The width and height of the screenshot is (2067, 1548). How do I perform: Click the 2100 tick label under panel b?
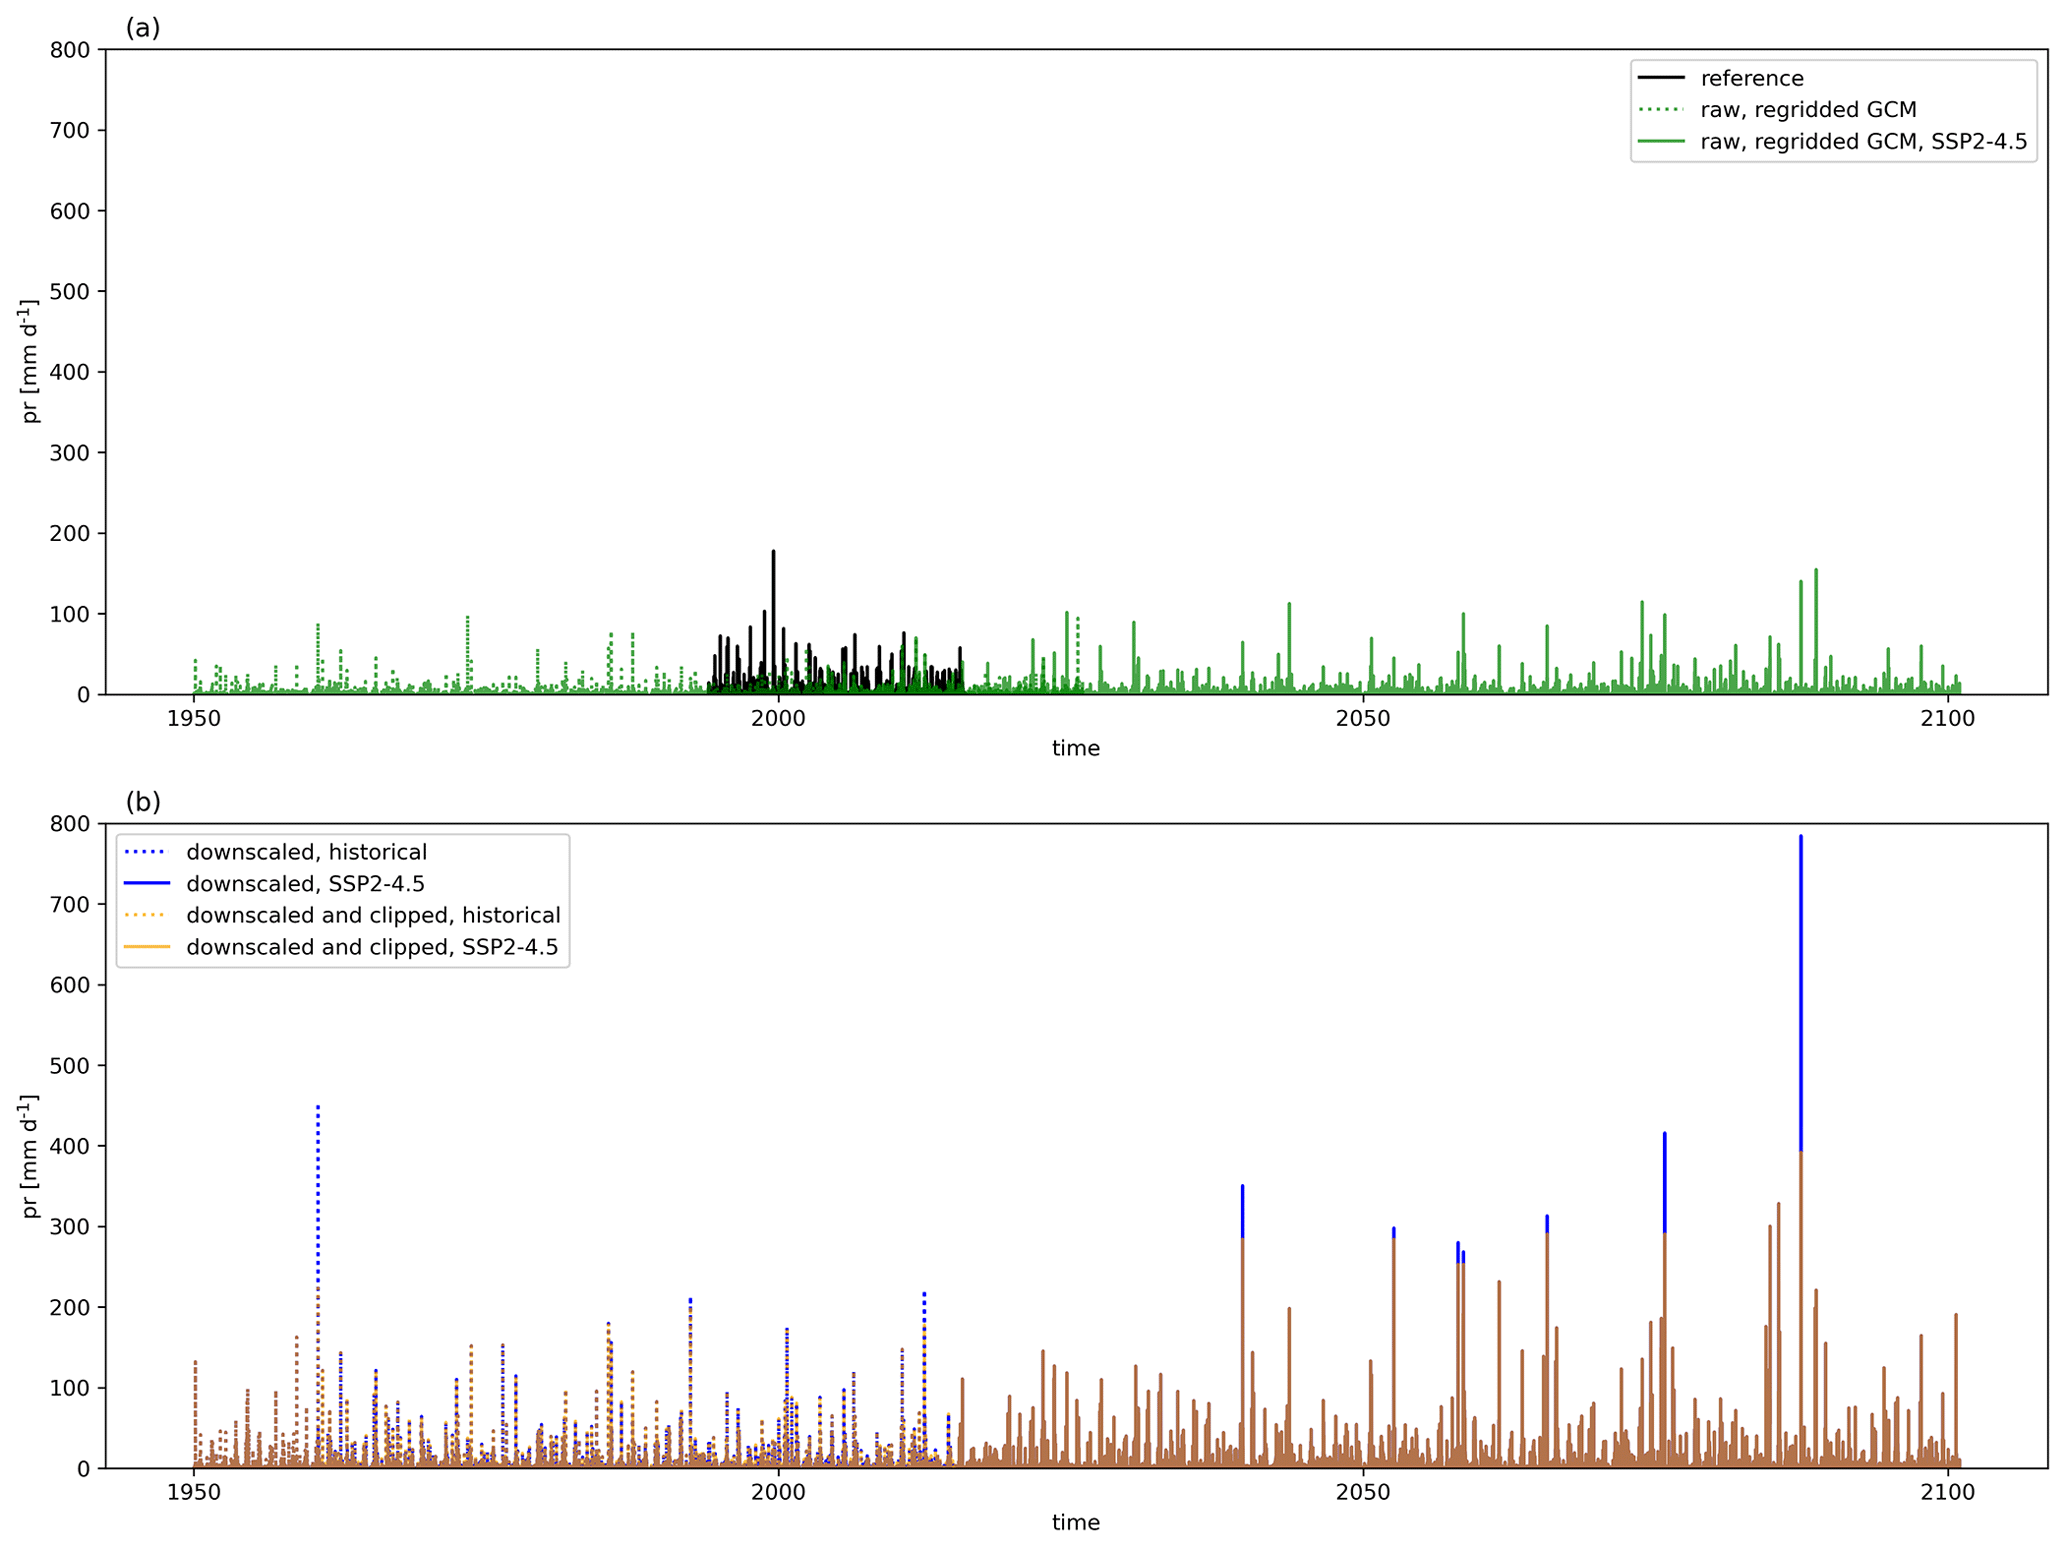(x=1947, y=1492)
